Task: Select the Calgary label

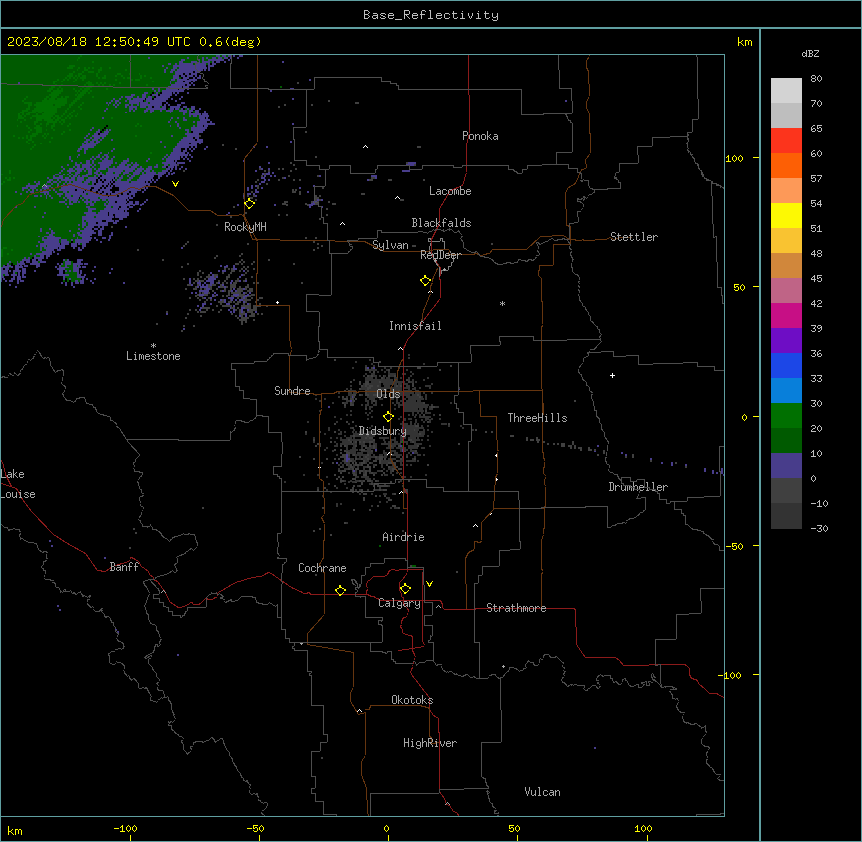Action: pos(399,603)
